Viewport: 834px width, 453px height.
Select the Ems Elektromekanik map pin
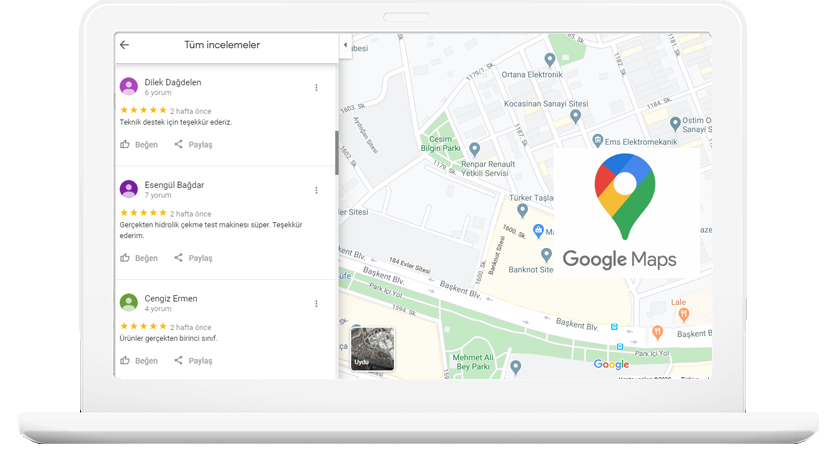pyautogui.click(x=597, y=140)
